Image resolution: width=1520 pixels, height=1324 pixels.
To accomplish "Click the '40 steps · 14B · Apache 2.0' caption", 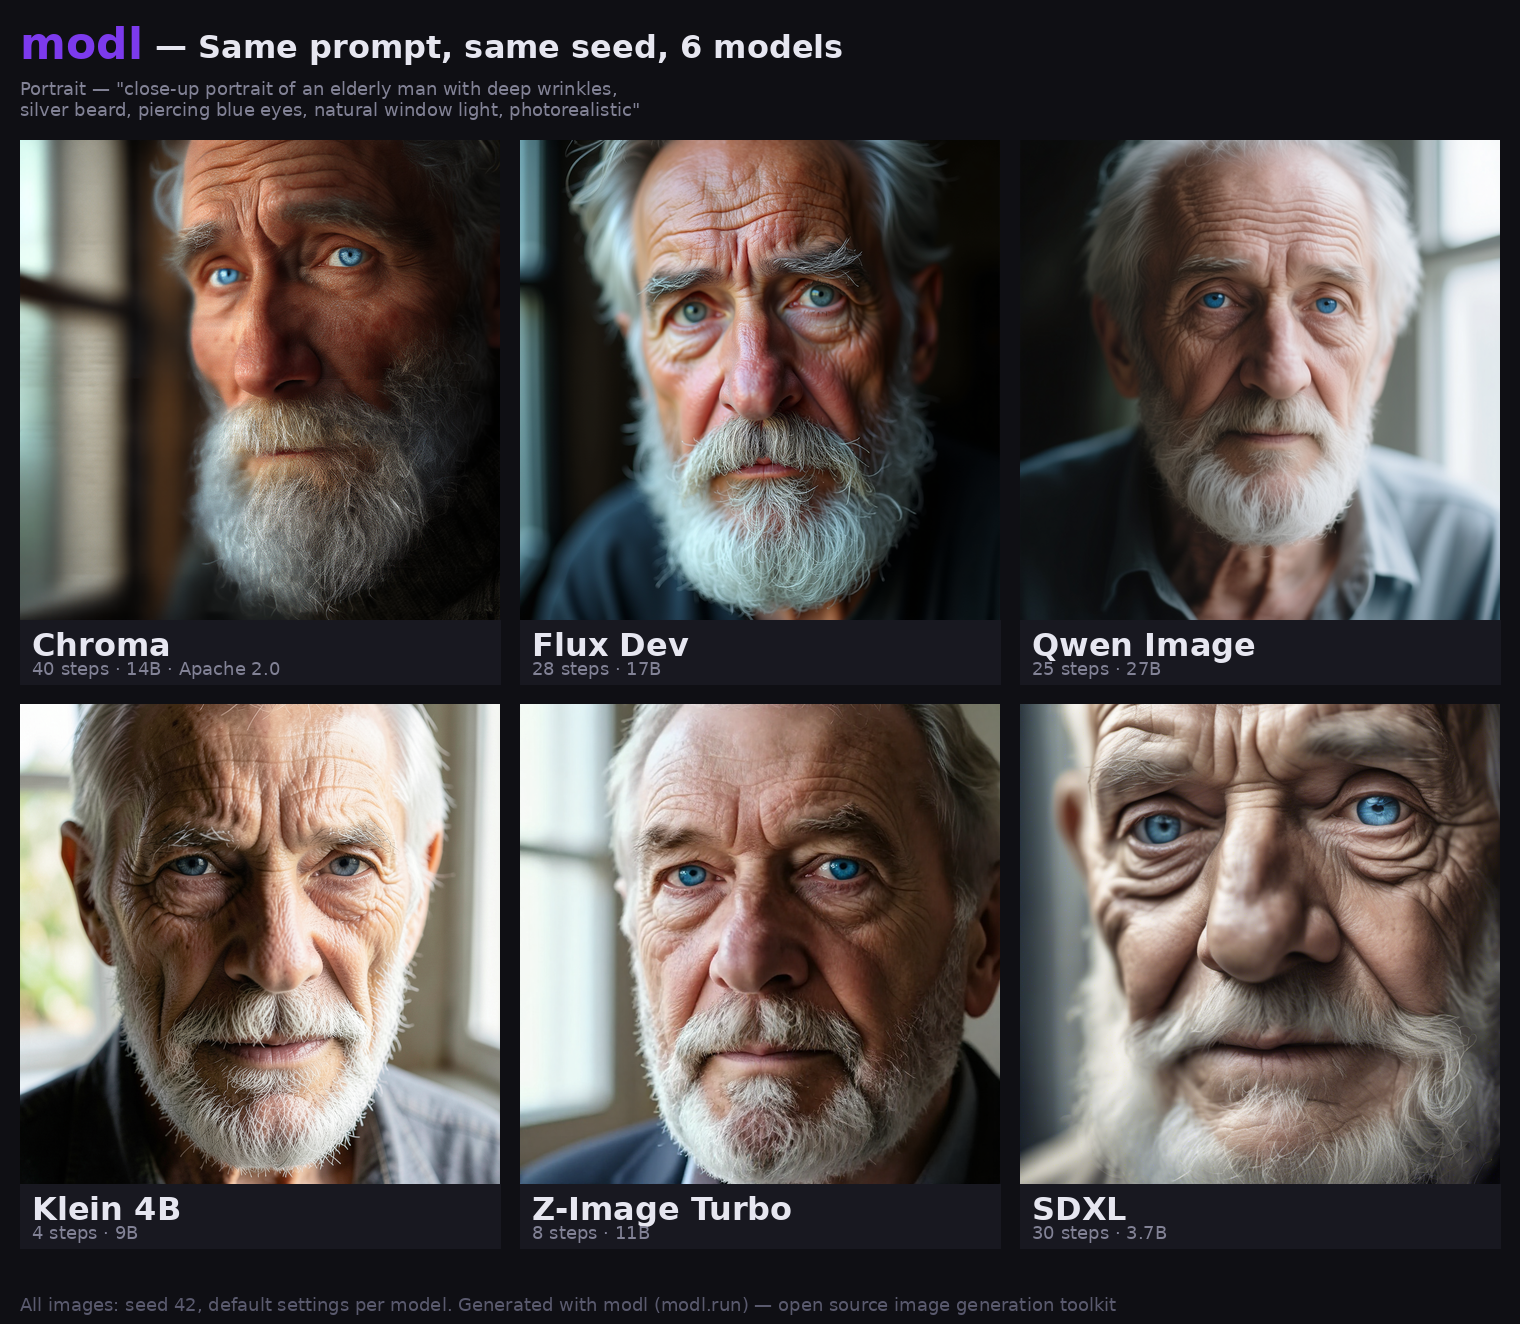I will [x=156, y=669].
